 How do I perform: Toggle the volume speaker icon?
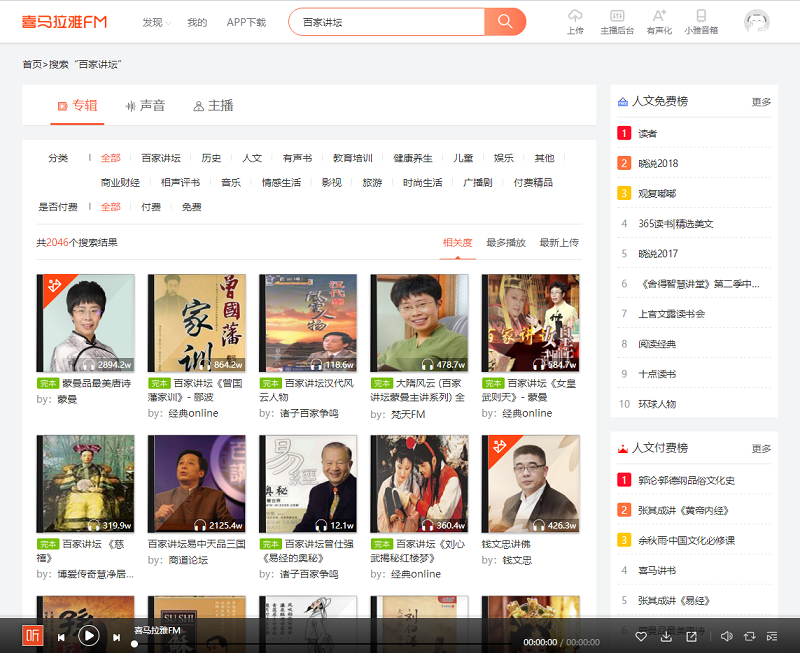(x=727, y=636)
